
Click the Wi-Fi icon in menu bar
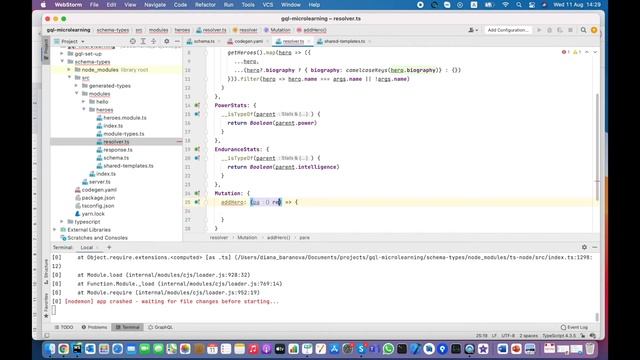pos(505,5)
